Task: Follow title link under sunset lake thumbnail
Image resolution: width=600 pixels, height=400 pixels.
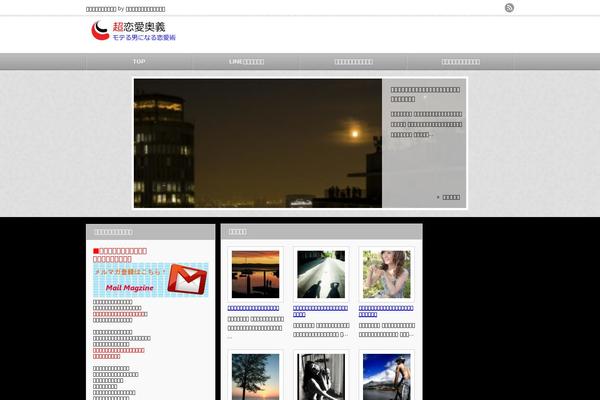Action: (253, 308)
